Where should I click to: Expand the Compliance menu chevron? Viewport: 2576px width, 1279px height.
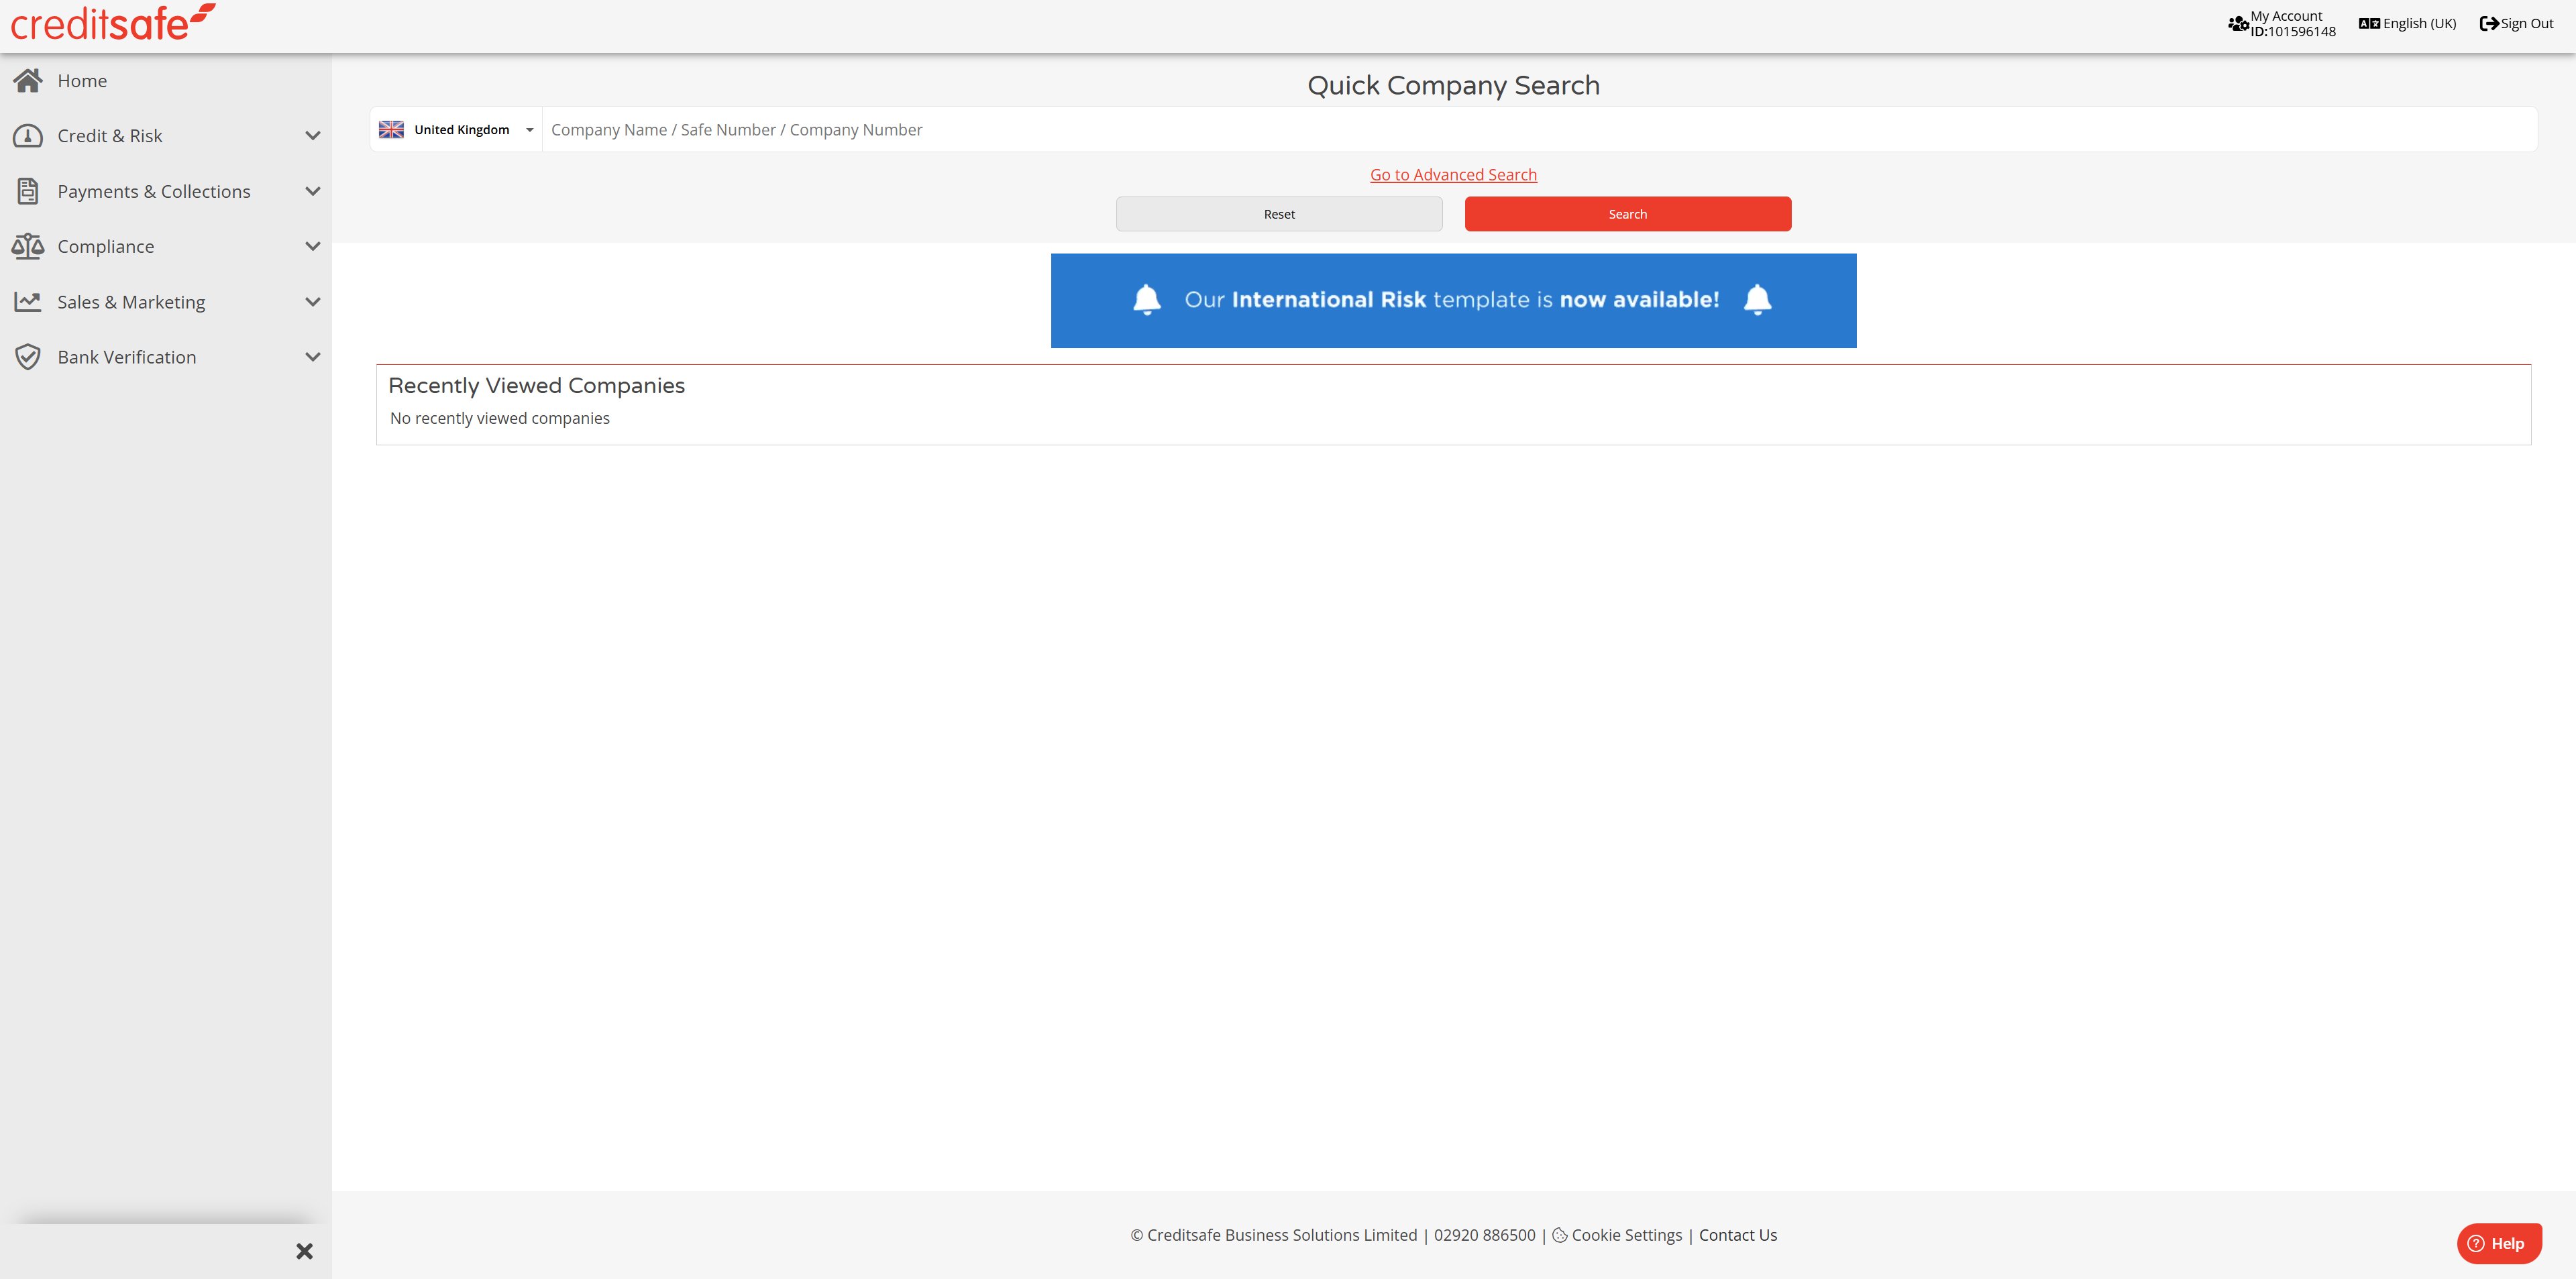(312, 246)
